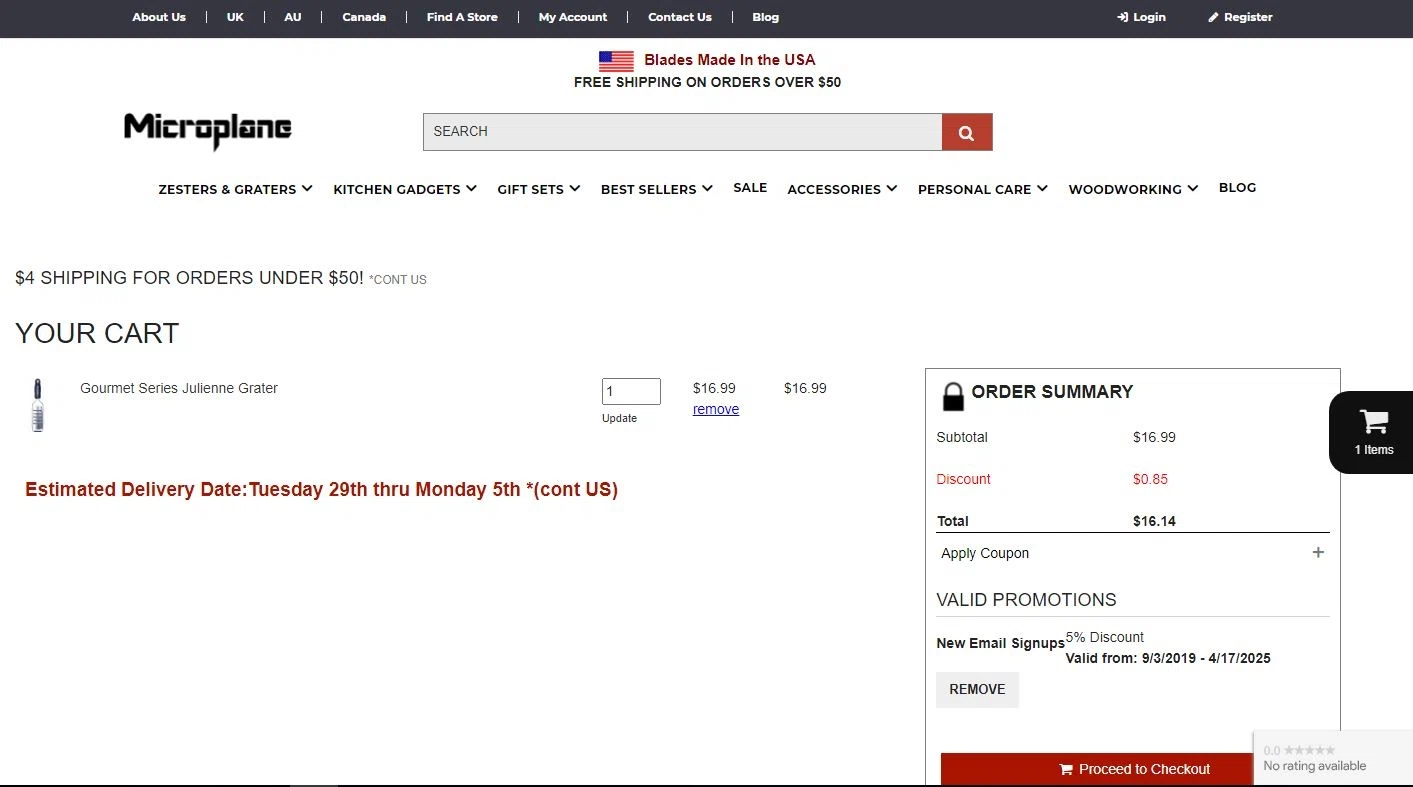
Task: Open My Account page
Action: [573, 17]
